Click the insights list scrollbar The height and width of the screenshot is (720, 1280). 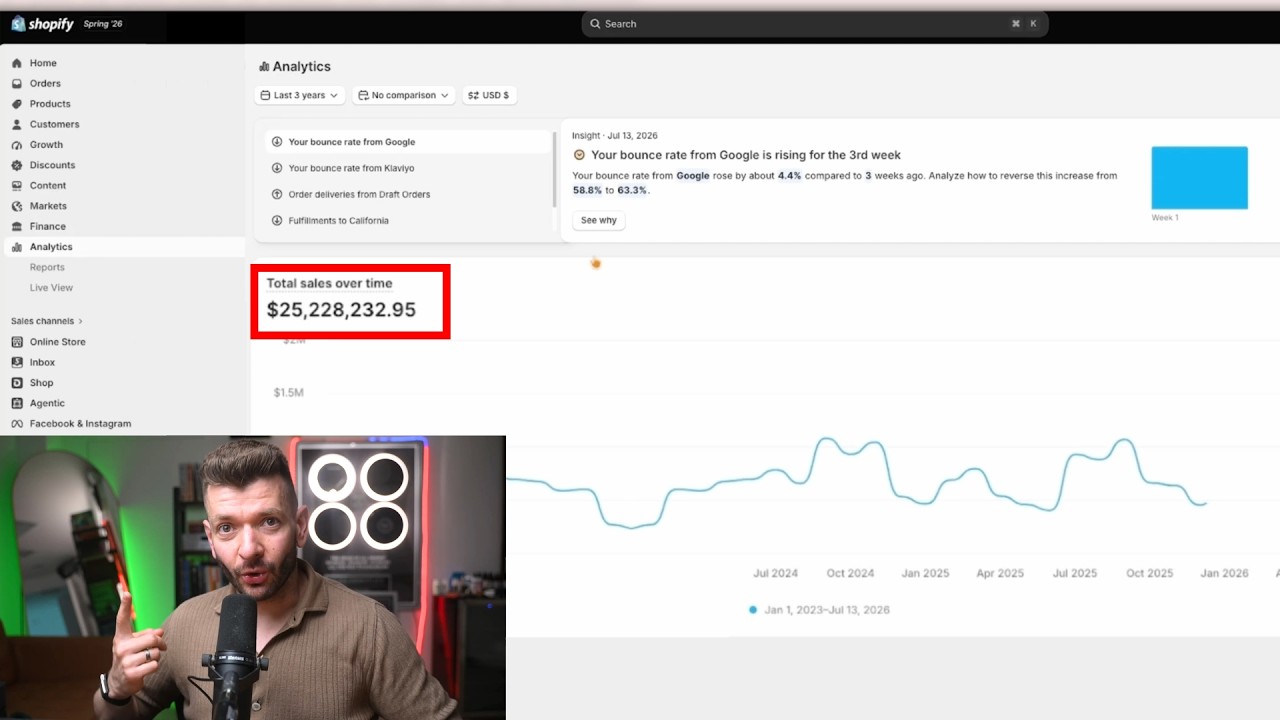pos(554,170)
